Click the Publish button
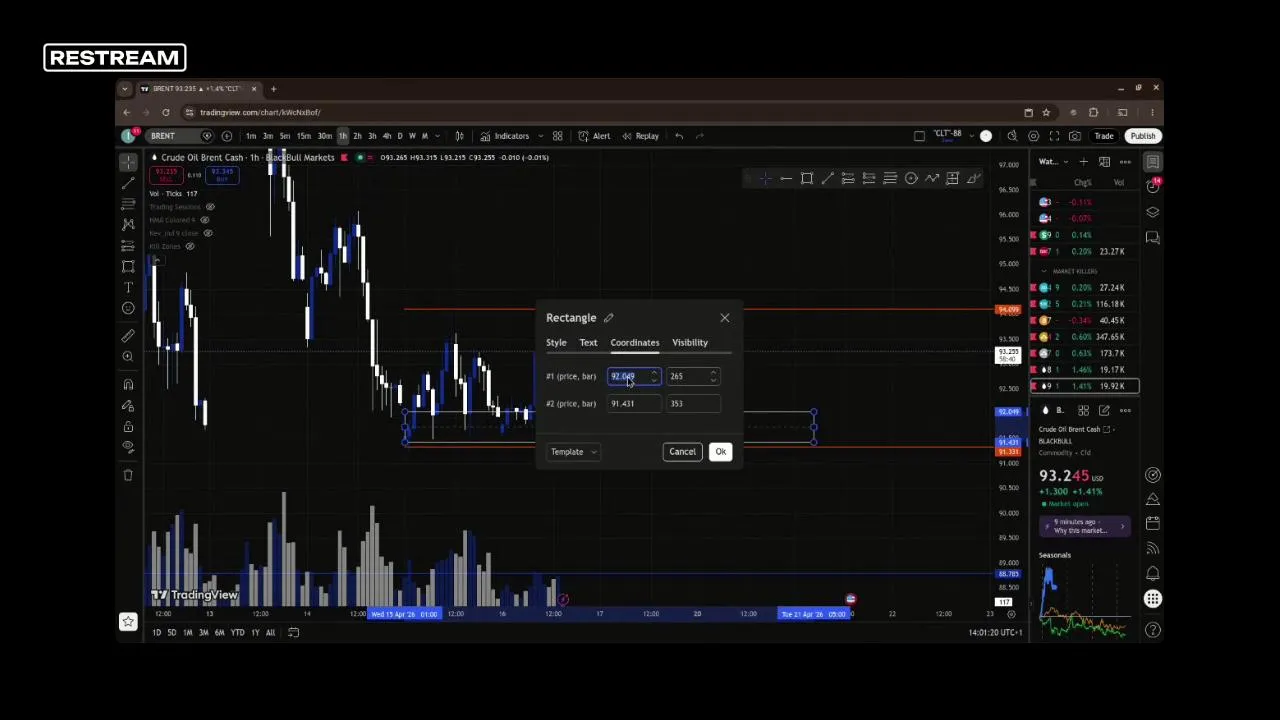 point(1142,136)
